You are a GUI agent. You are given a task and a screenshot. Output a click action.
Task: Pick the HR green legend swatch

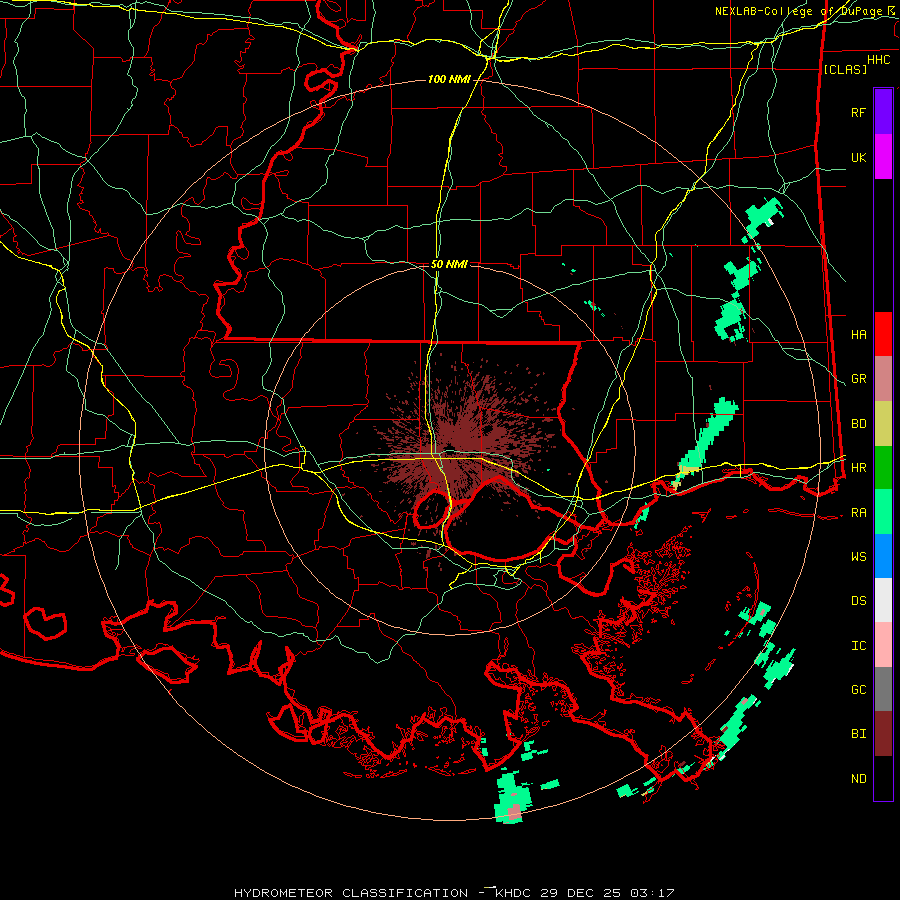[883, 467]
